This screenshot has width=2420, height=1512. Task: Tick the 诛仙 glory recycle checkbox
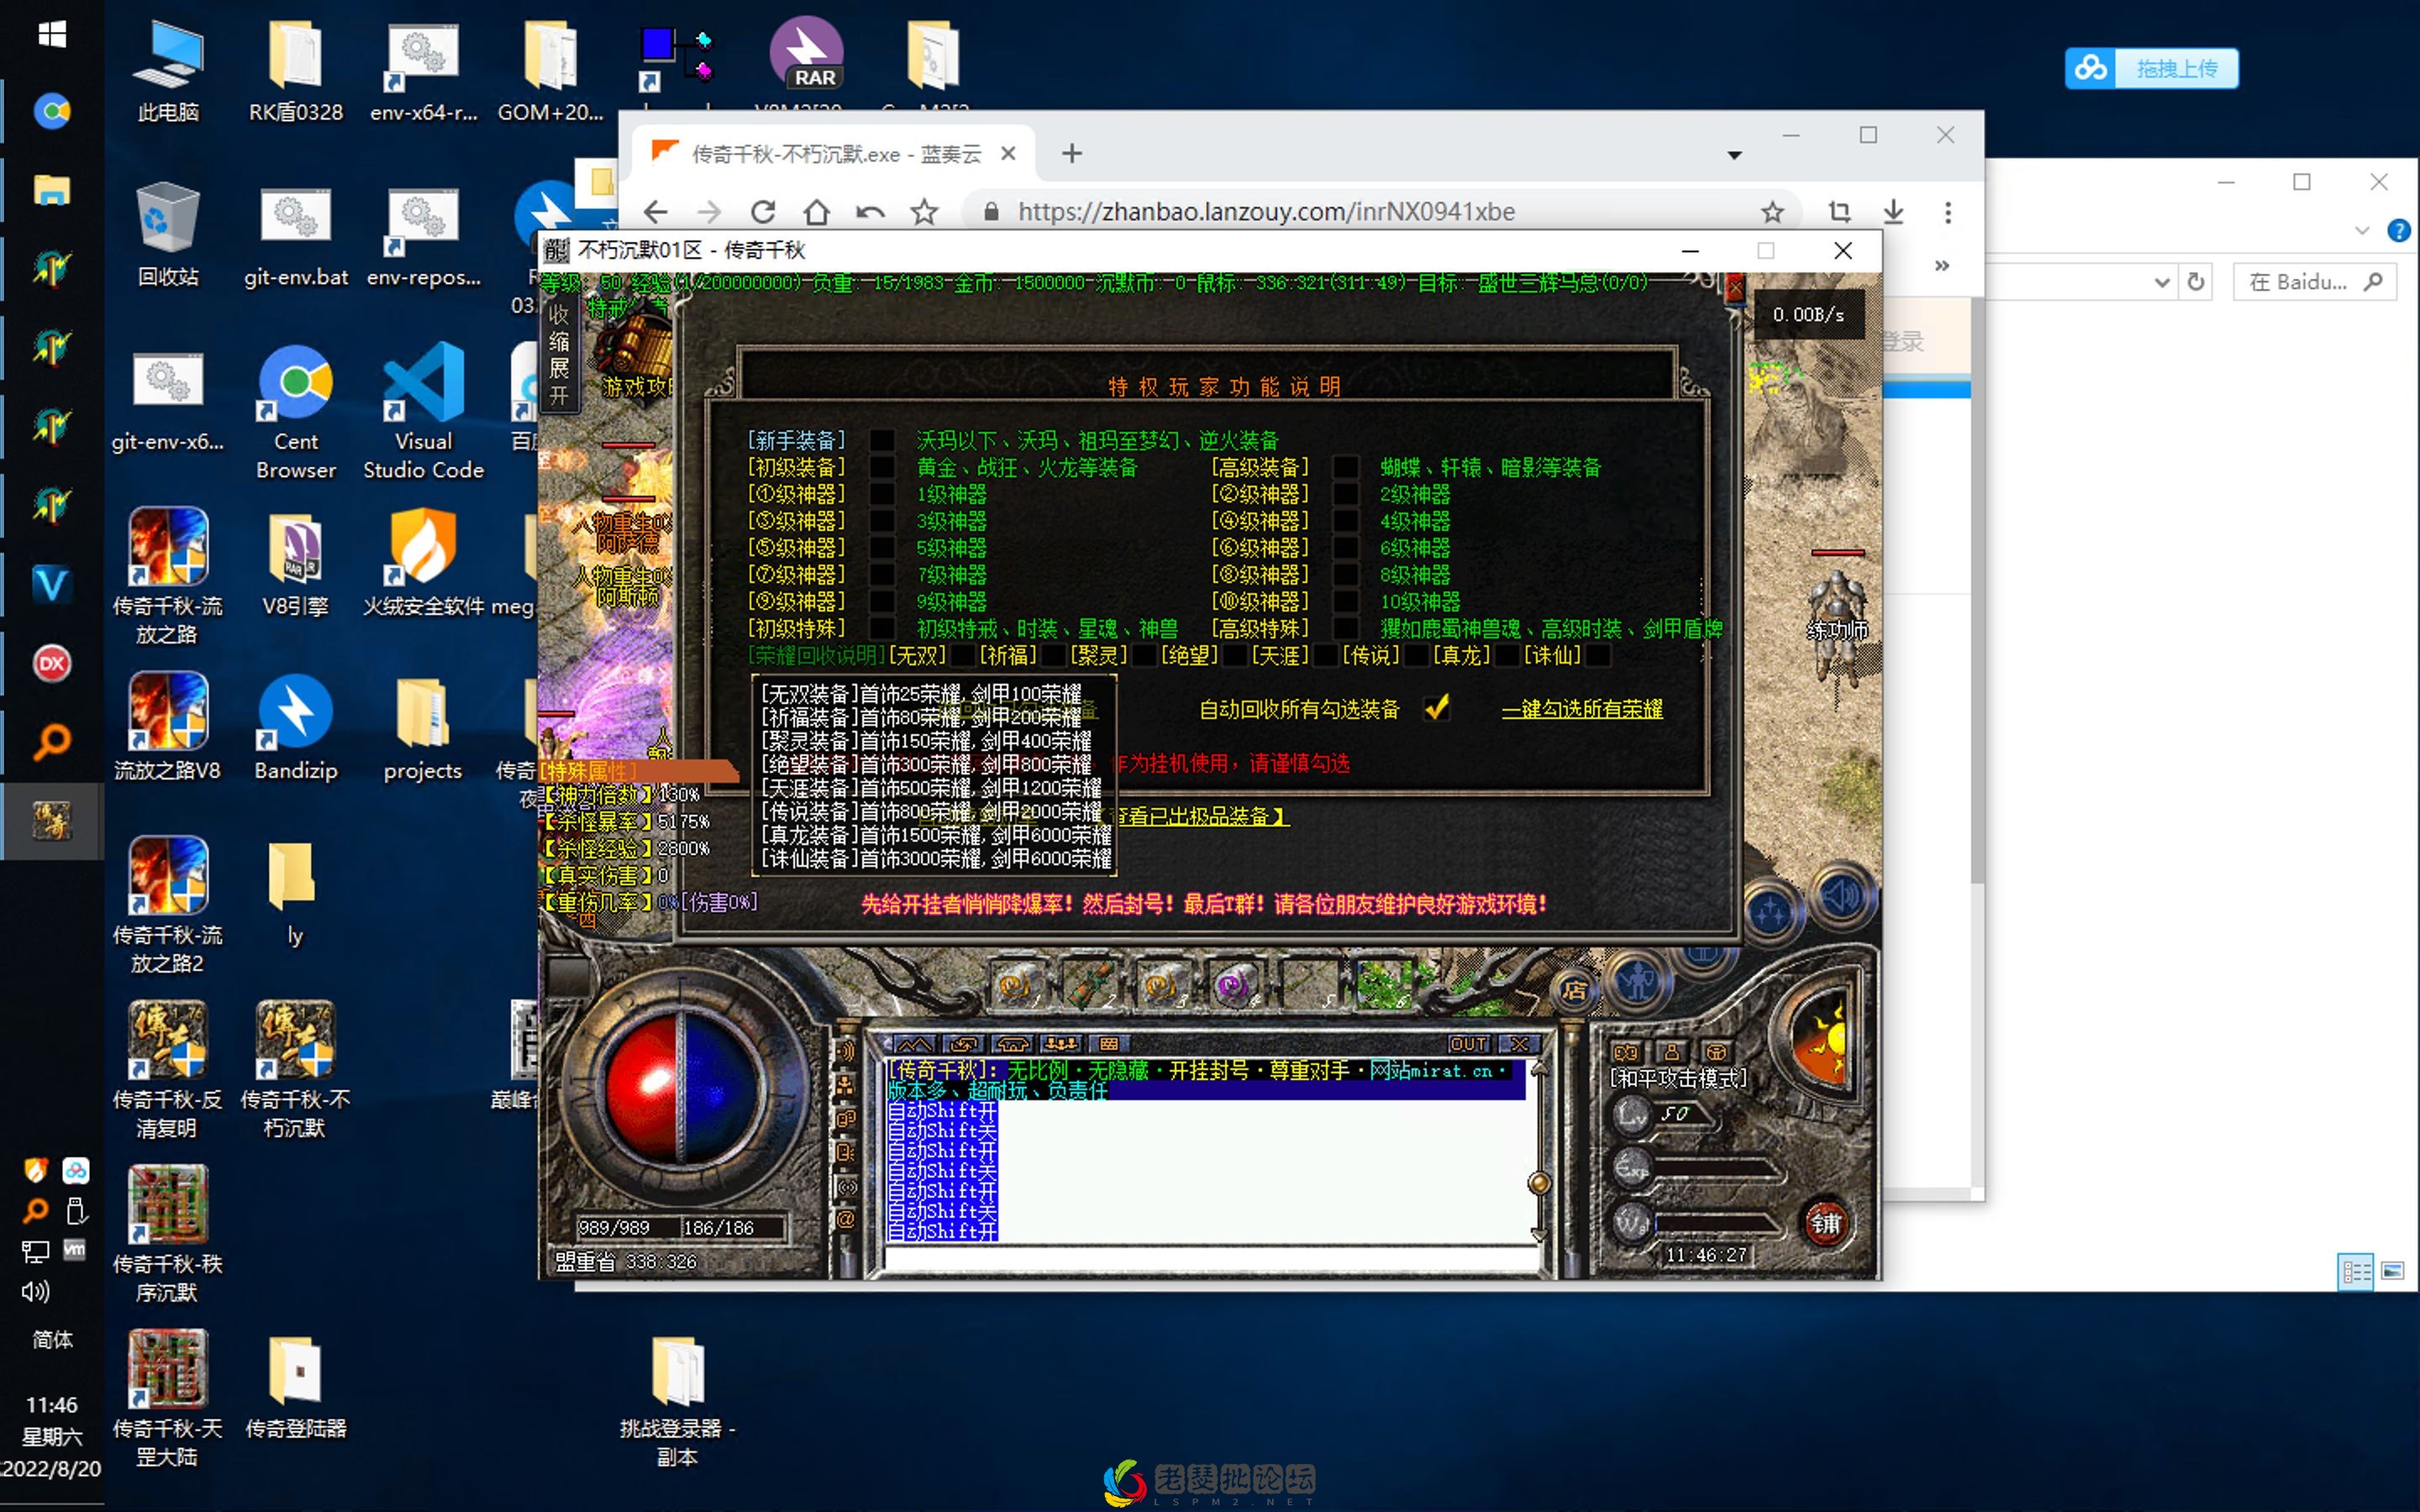1597,655
